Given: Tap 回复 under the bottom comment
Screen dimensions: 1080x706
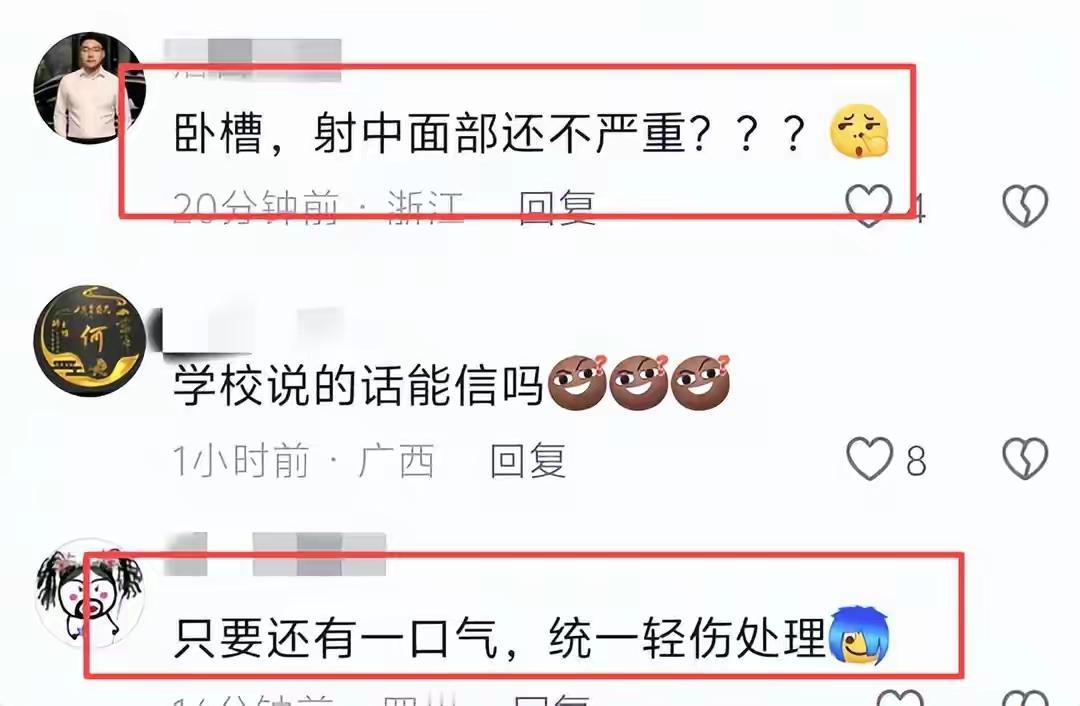Looking at the screenshot, I should (x=551, y=698).
